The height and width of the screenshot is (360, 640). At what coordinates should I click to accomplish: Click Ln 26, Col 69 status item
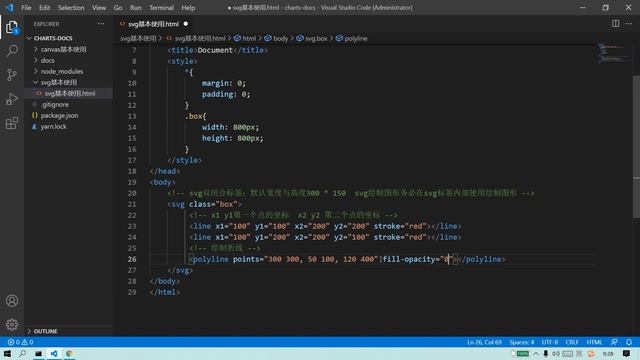(484, 342)
